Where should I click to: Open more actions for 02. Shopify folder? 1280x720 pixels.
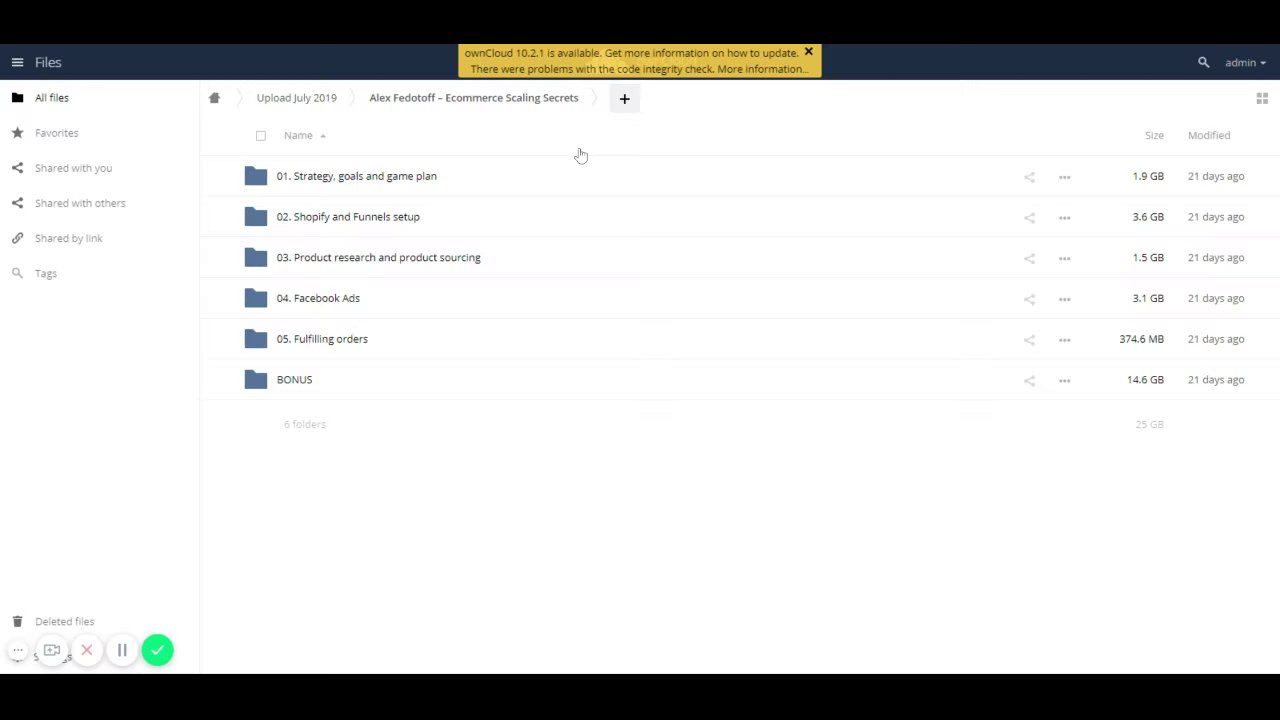coord(1064,218)
